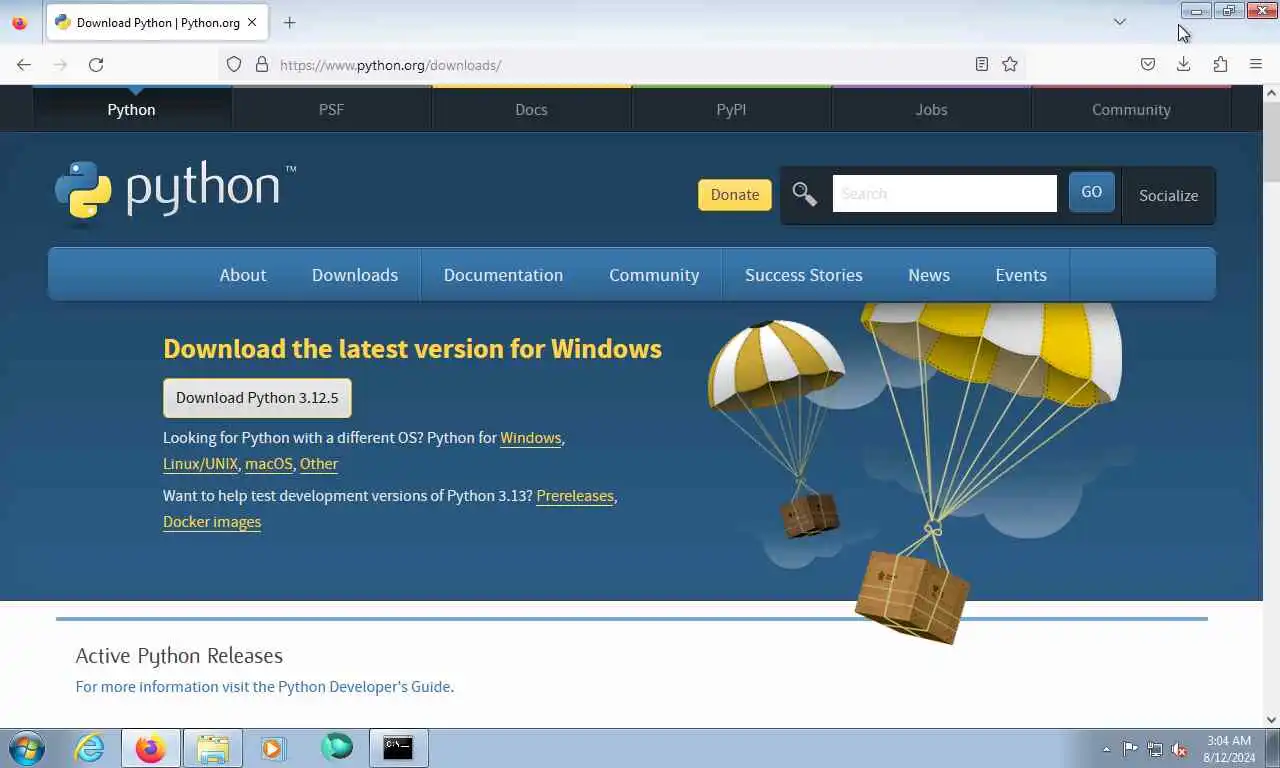Select the Download Python | Python.org tab

156,22
